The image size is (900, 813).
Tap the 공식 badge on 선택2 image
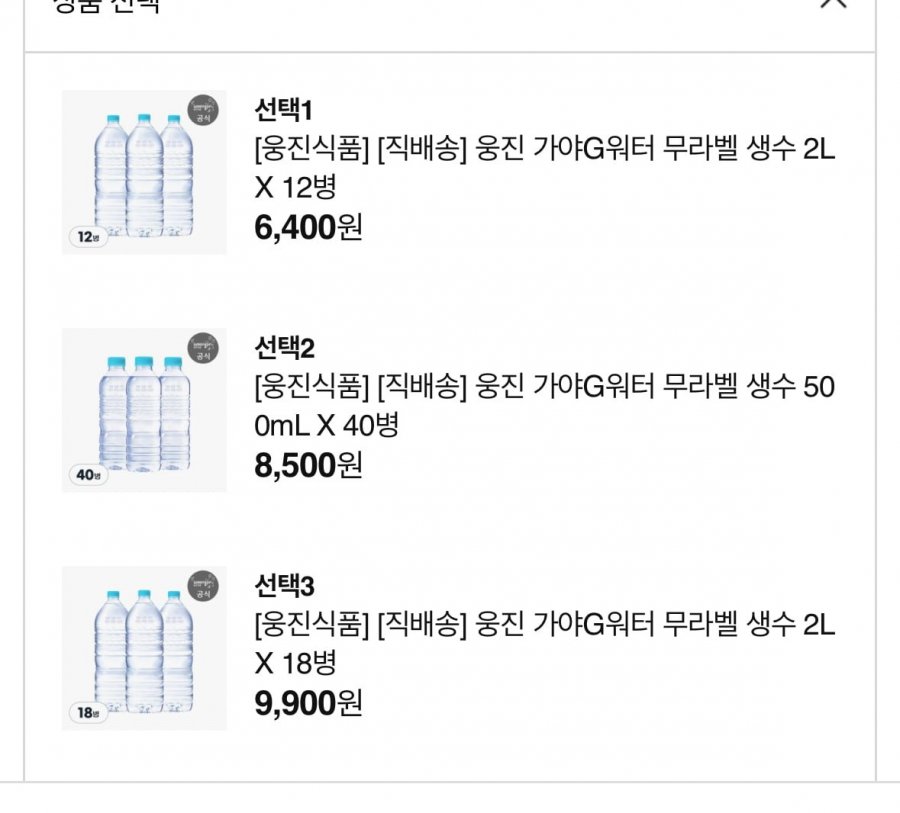(203, 348)
